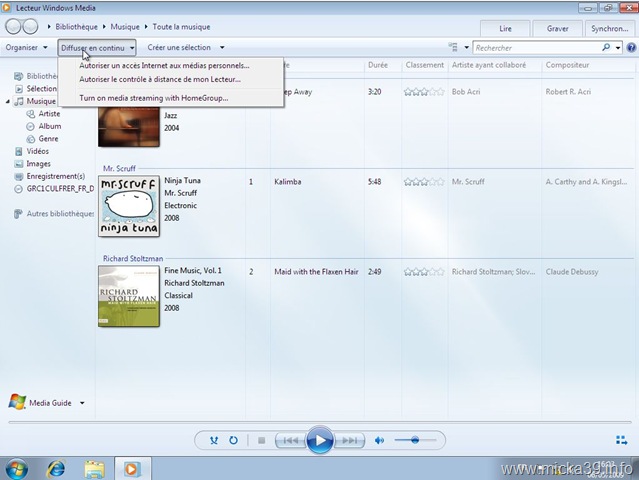Toggle repeat in playback controls
The width and height of the screenshot is (639, 480).
[233, 440]
